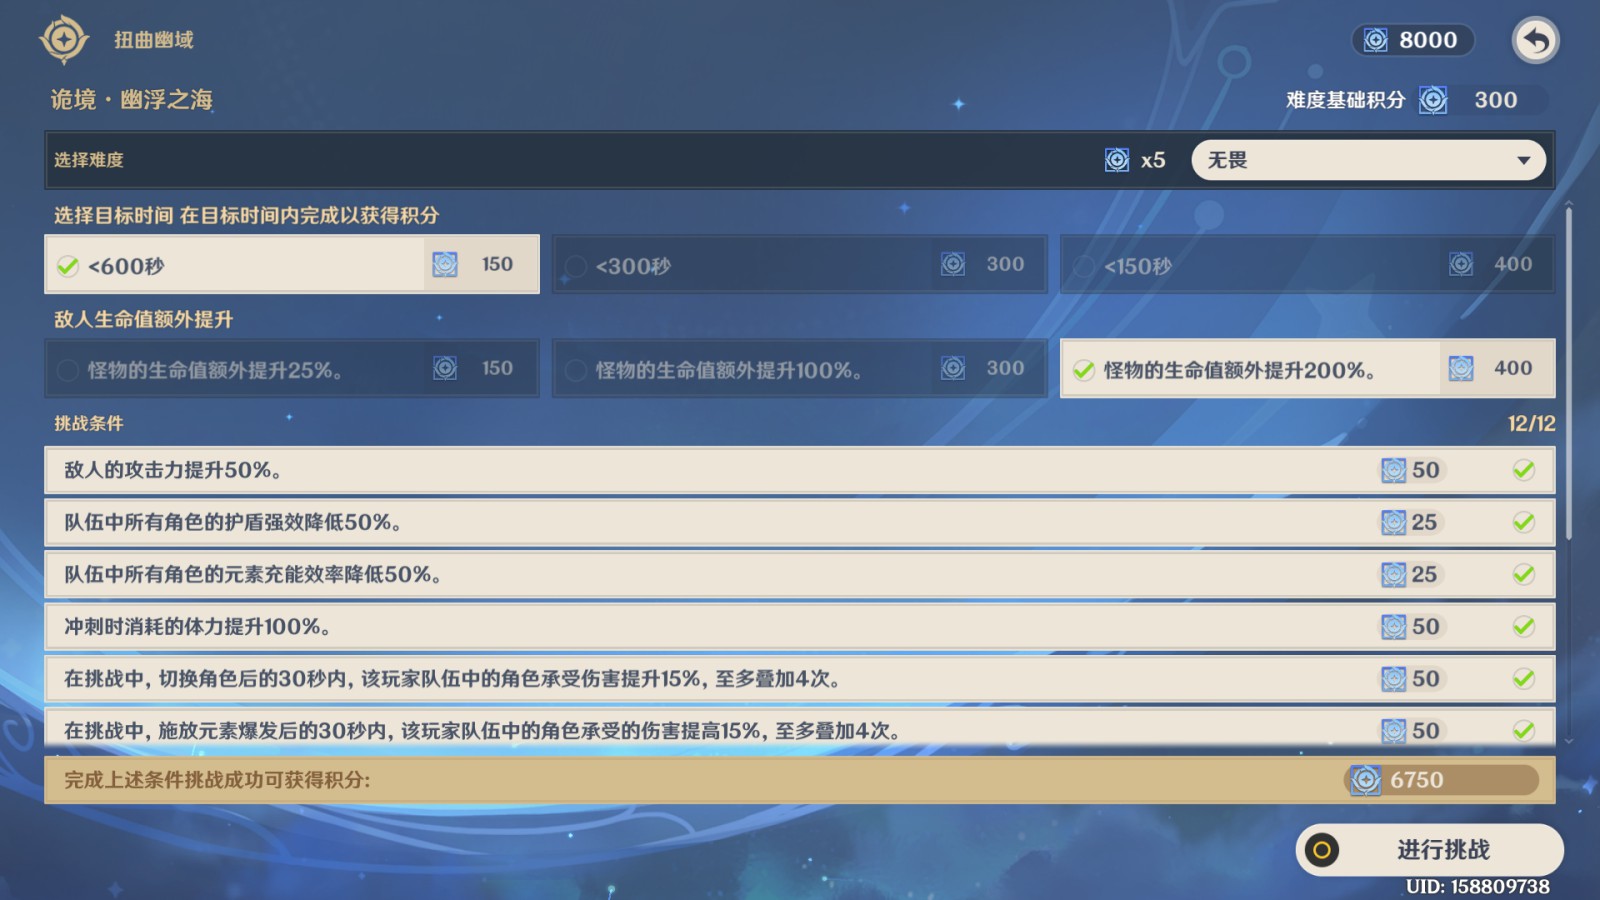
Task: Click the condition list scrollbar
Action: click(1569, 375)
